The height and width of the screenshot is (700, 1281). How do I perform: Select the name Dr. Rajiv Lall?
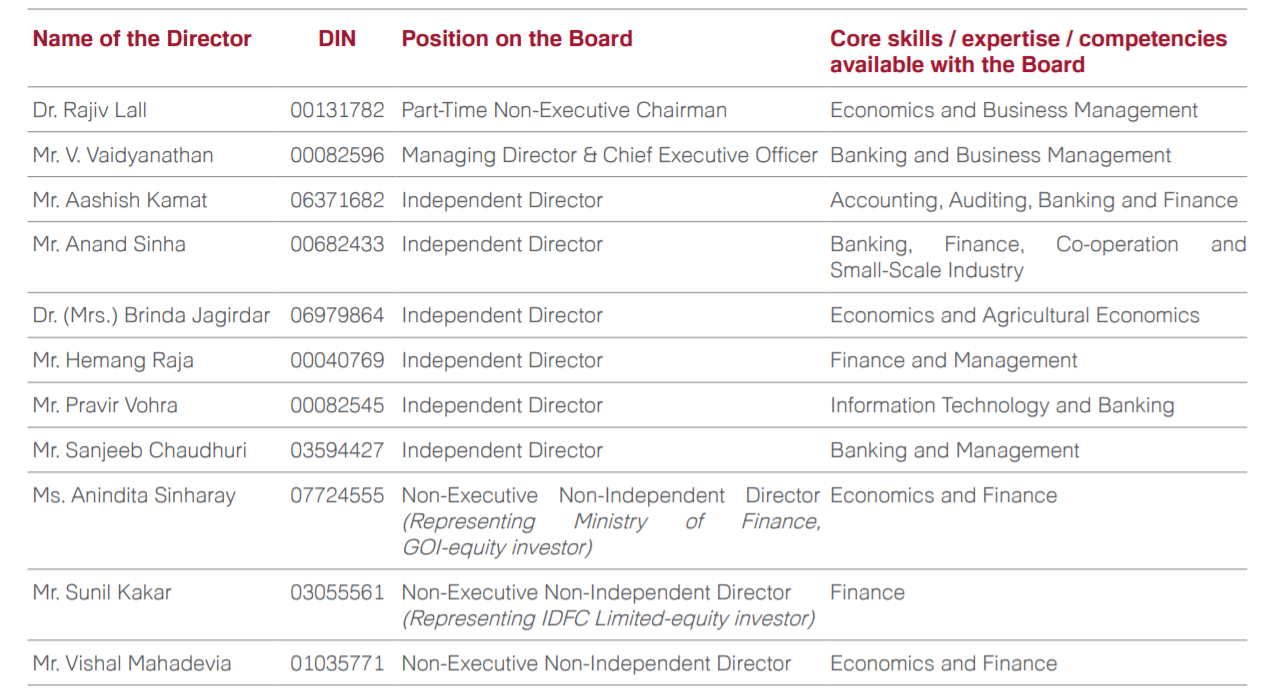pyautogui.click(x=90, y=110)
